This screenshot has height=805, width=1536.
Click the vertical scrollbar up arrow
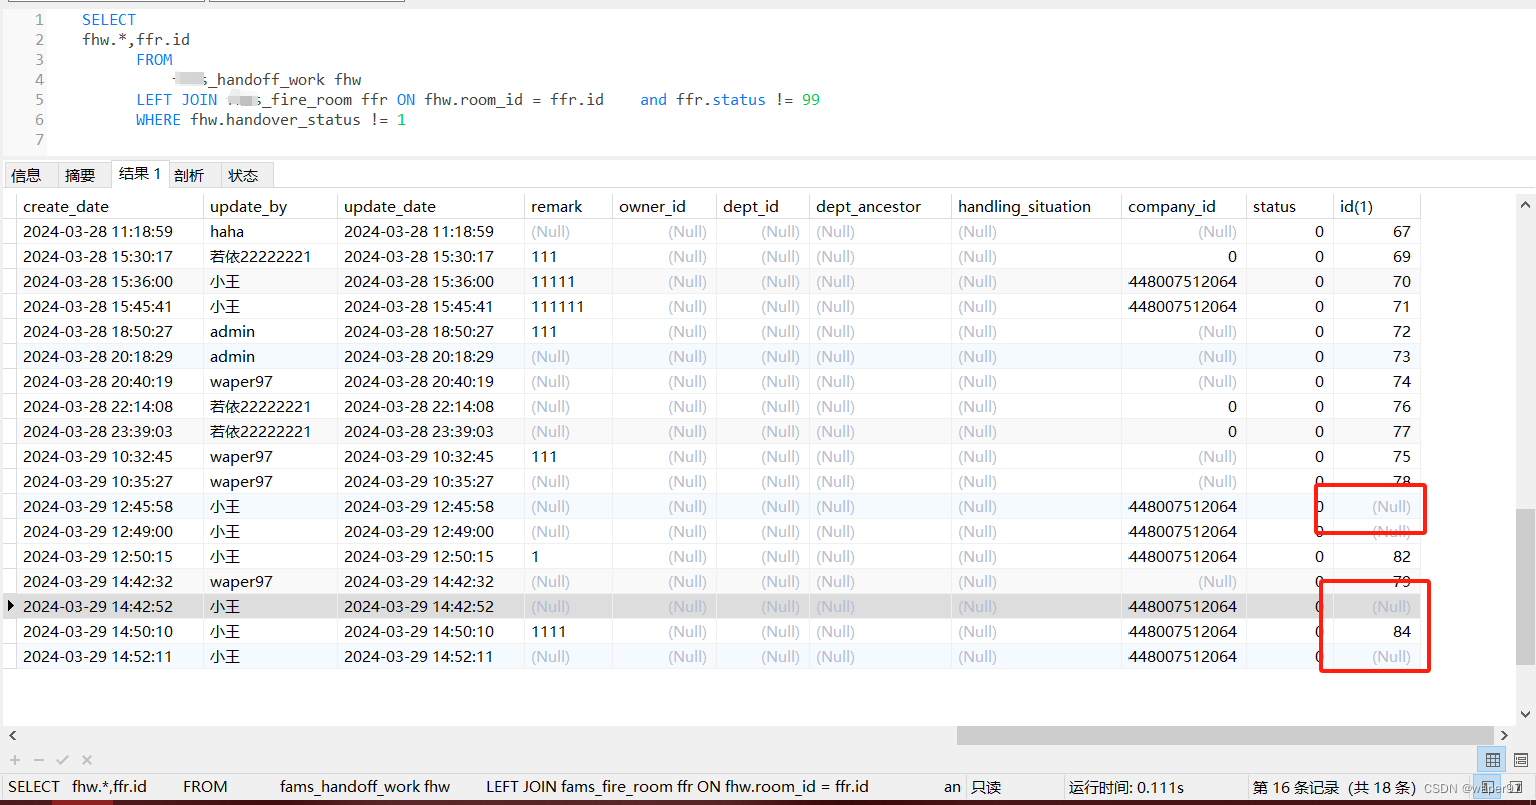pos(1525,204)
